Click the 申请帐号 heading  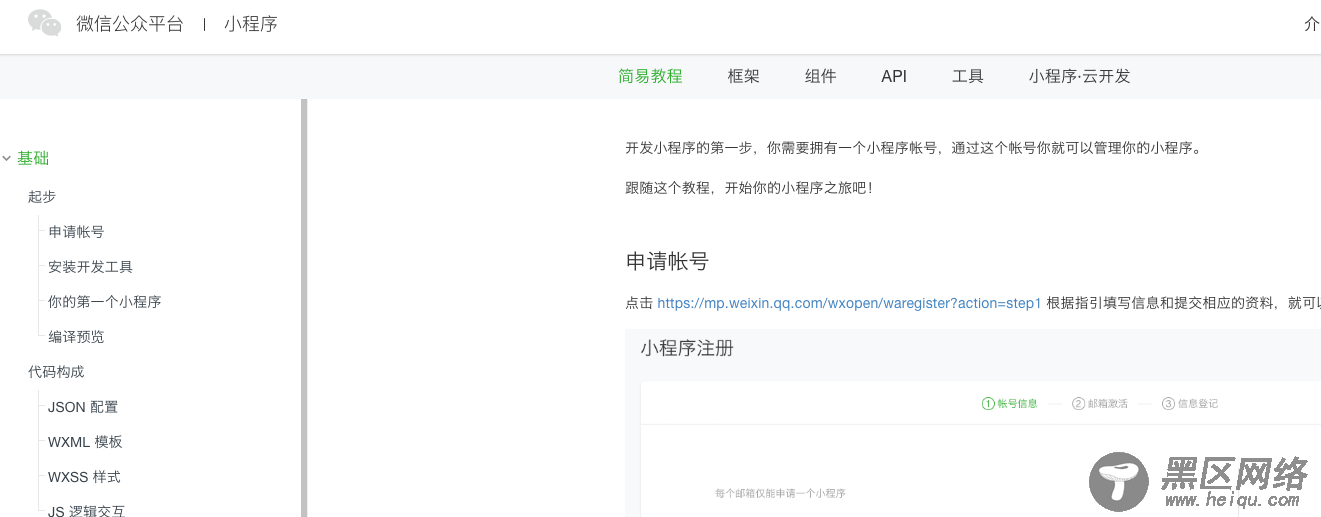[x=667, y=262]
